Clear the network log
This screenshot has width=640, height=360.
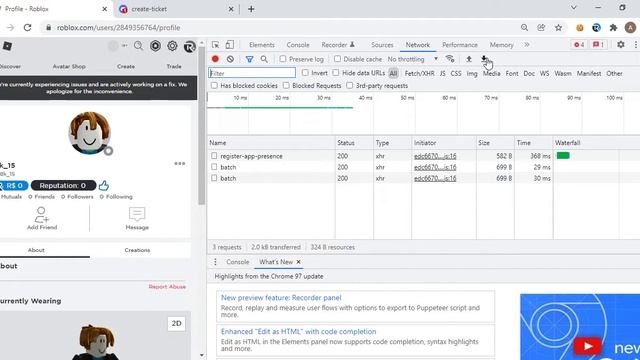(x=230, y=59)
